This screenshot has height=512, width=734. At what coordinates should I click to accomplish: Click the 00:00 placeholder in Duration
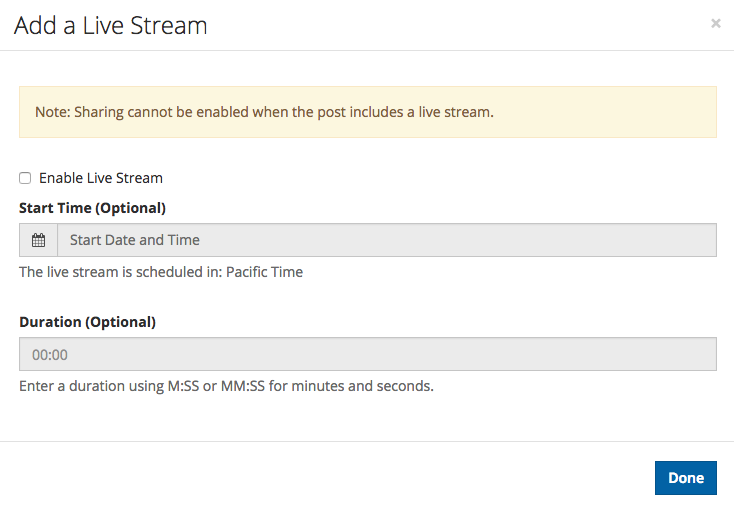point(50,355)
